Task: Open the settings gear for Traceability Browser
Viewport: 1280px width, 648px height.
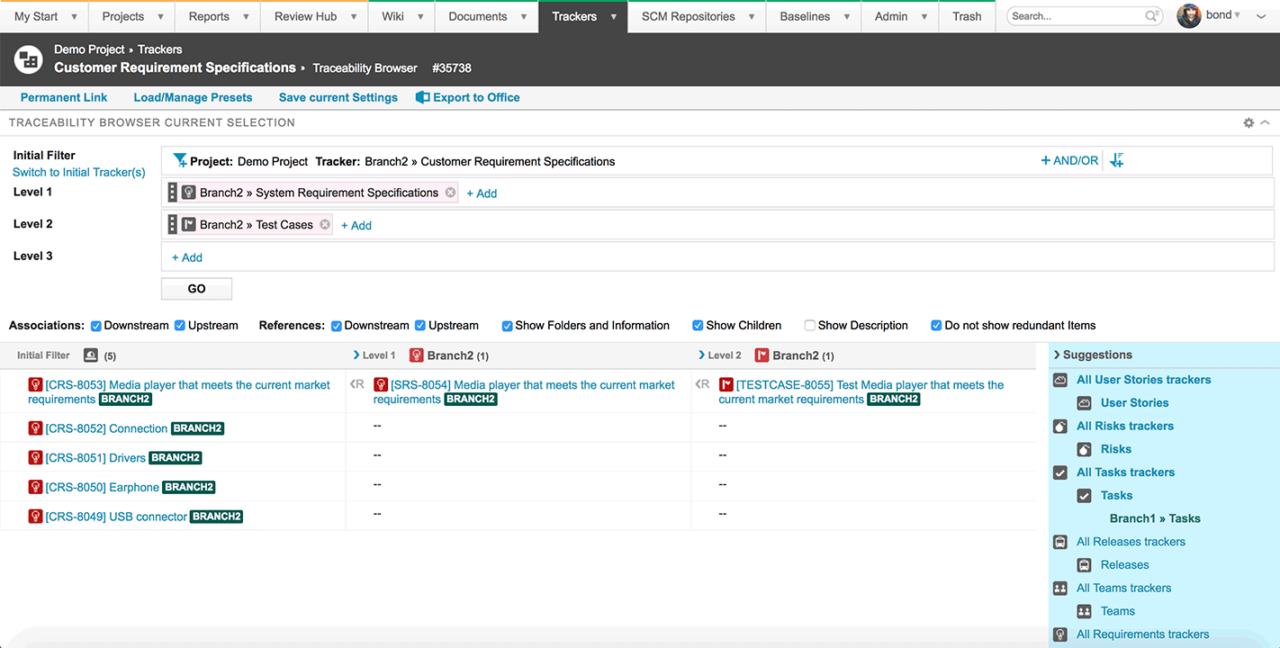Action: click(1247, 122)
